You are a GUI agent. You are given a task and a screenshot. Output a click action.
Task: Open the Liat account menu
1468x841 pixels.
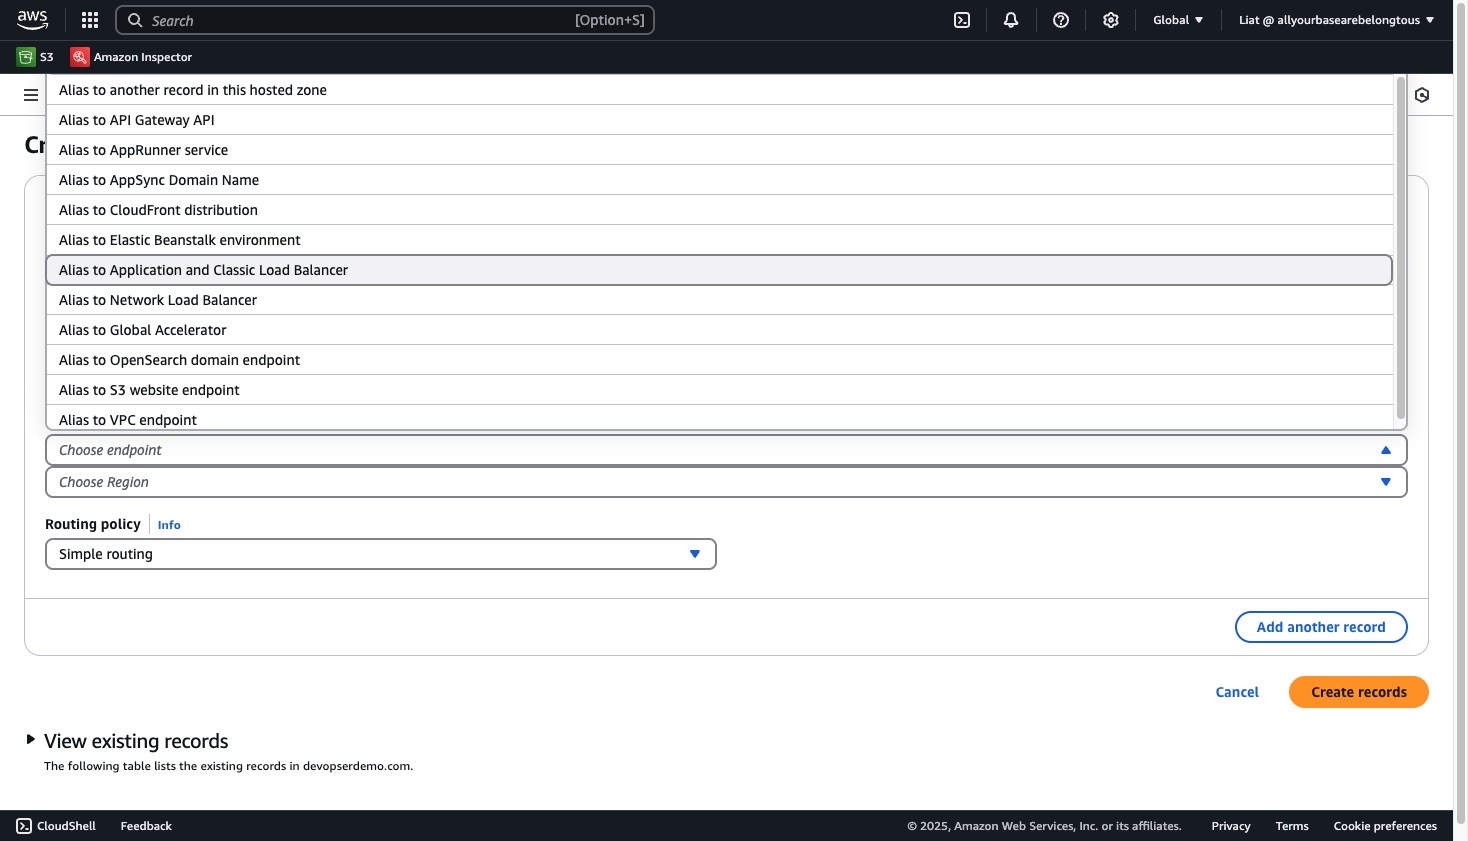pos(1336,20)
